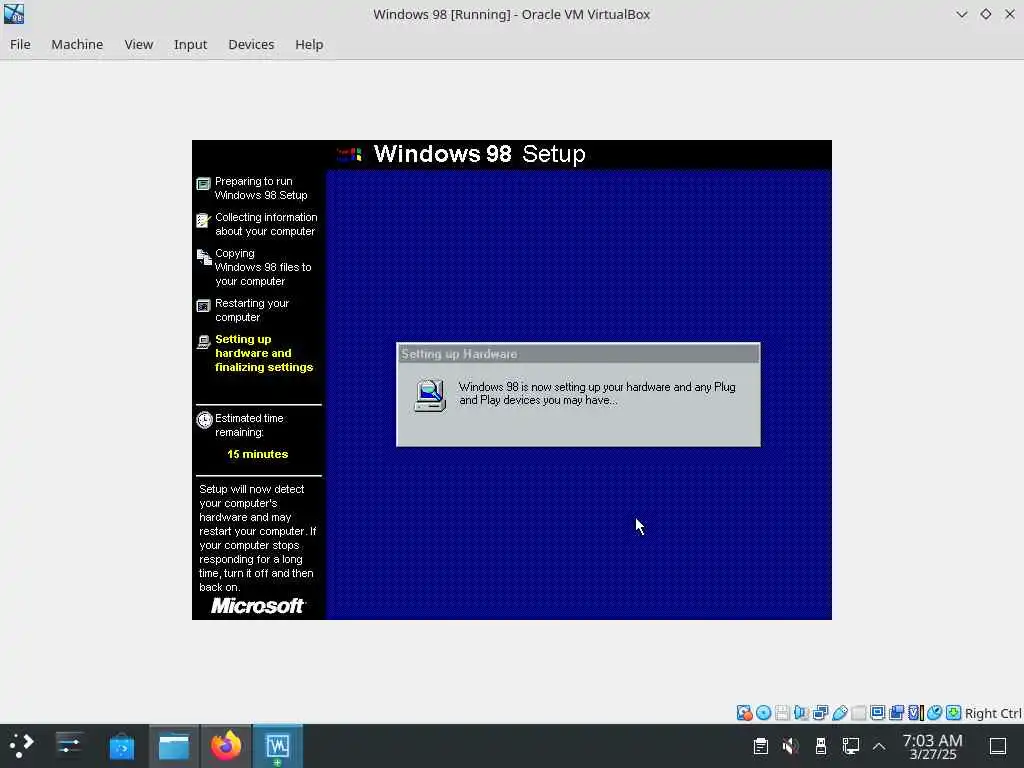Click the Windows flag logo in Setup header

pos(349,154)
